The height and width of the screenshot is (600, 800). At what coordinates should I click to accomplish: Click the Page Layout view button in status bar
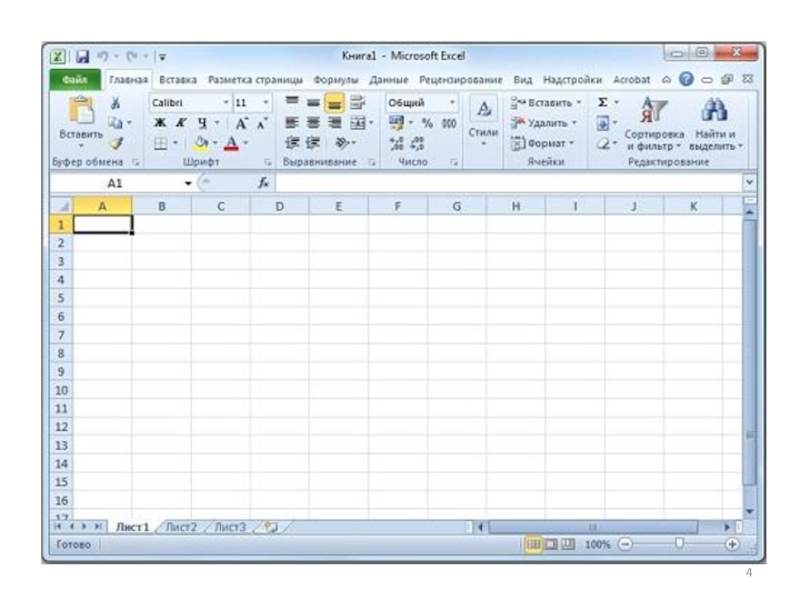pyautogui.click(x=551, y=544)
